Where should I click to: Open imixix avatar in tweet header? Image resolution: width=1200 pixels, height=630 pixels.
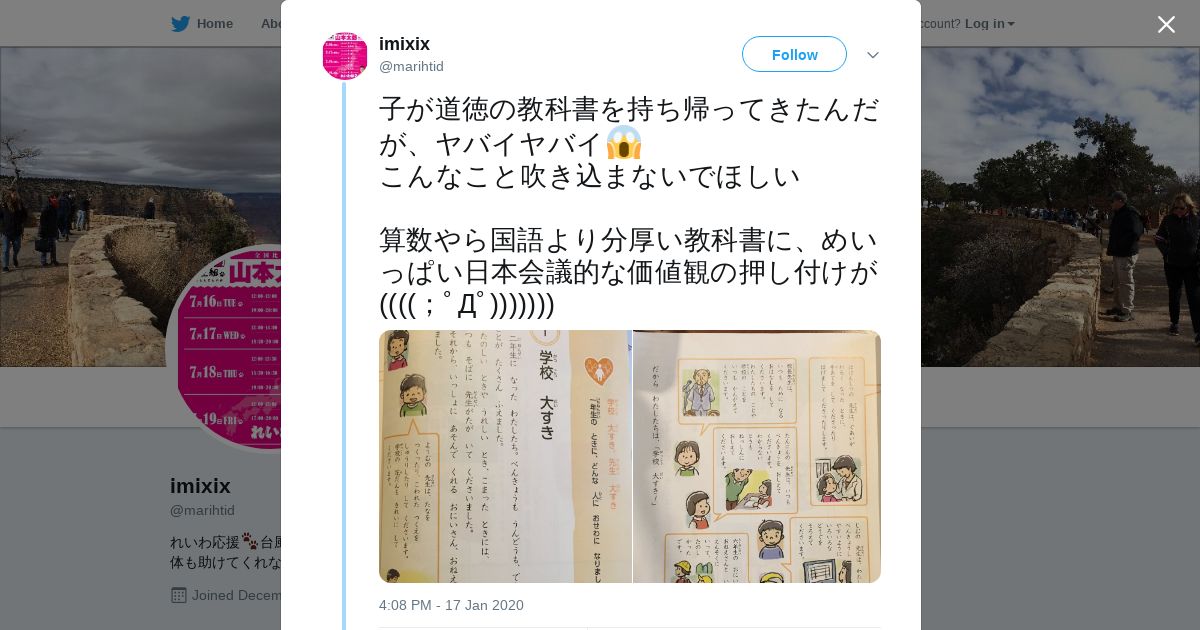345,56
